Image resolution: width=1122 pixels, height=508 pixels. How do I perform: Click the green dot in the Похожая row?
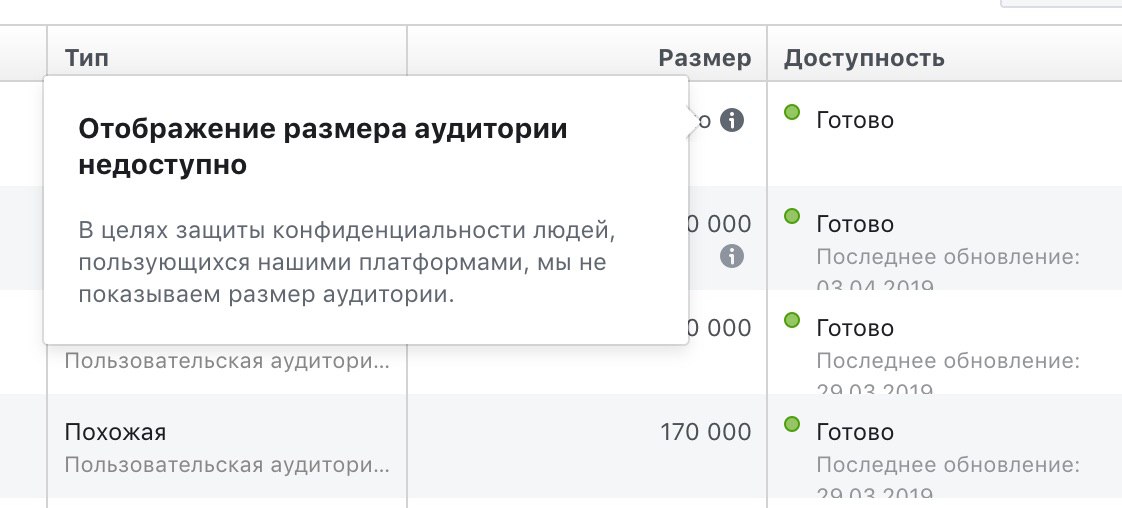(791, 424)
